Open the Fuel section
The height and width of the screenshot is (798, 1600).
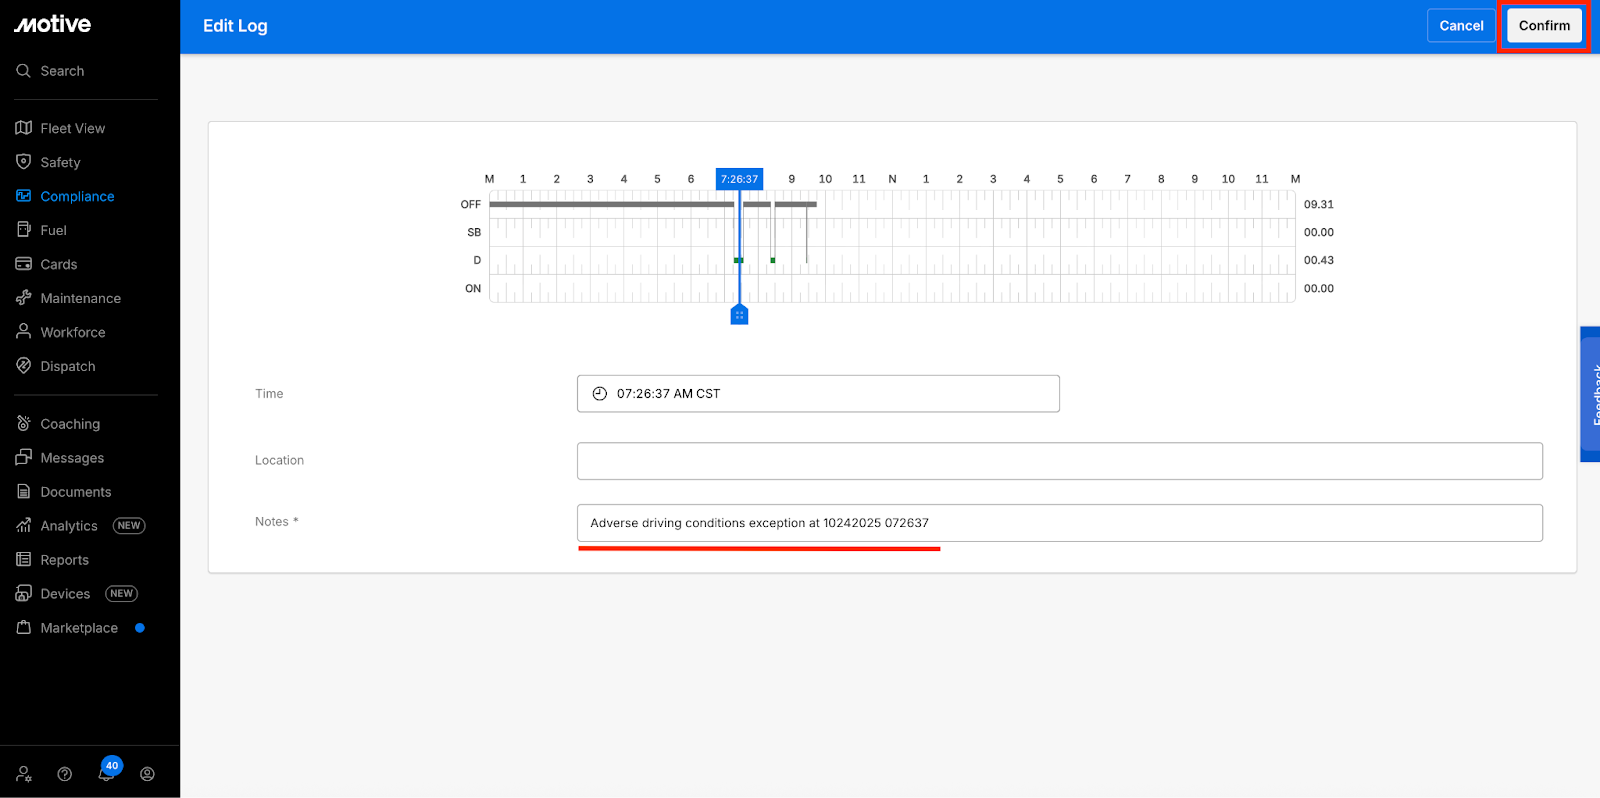(53, 230)
